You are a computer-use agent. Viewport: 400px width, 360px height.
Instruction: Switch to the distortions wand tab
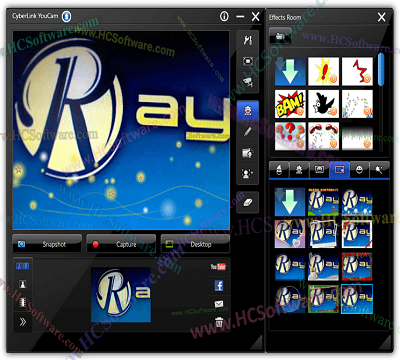pos(379,169)
